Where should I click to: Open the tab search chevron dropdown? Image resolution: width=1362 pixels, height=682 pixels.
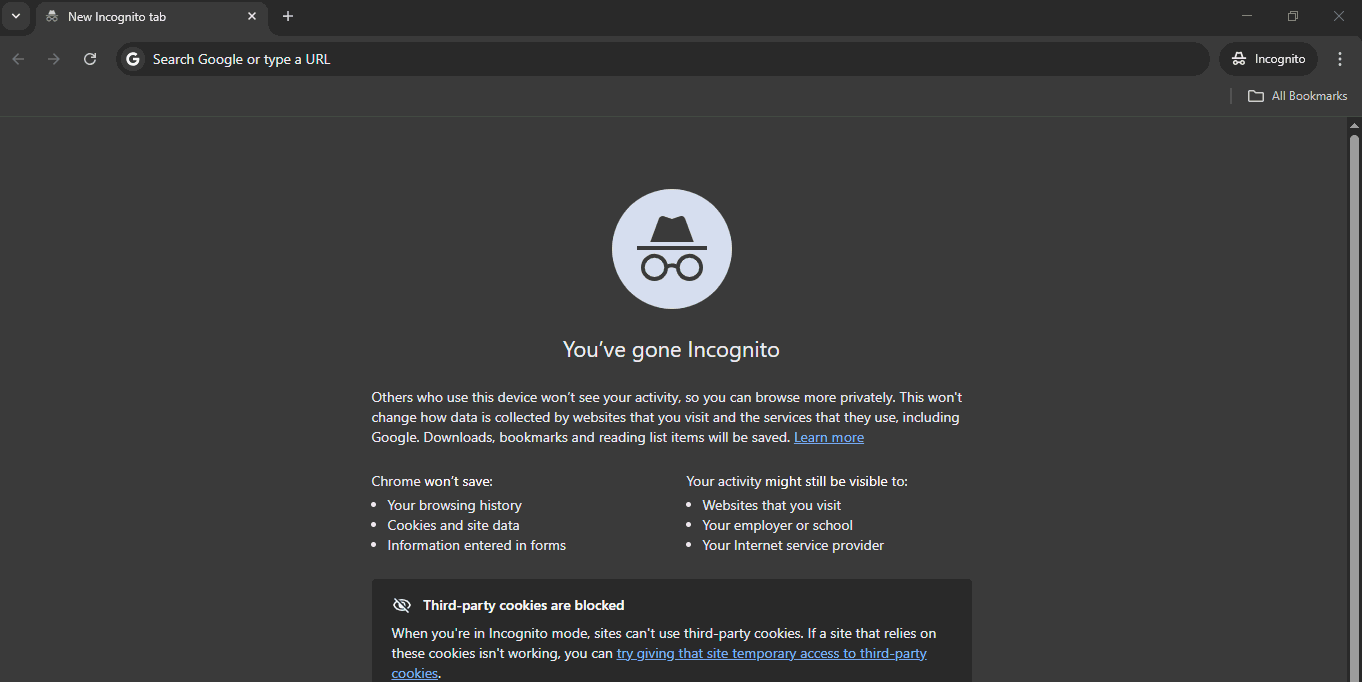click(15, 16)
